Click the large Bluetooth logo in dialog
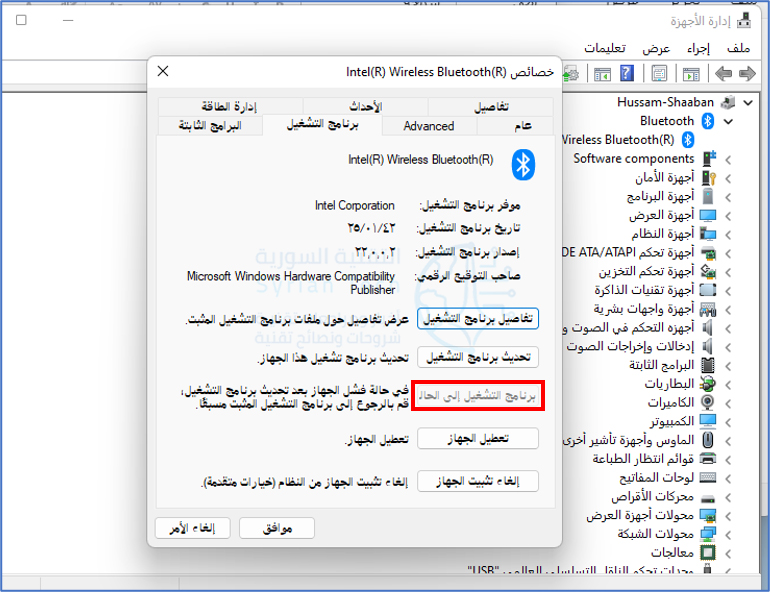The width and height of the screenshot is (770, 592). pyautogui.click(x=523, y=164)
